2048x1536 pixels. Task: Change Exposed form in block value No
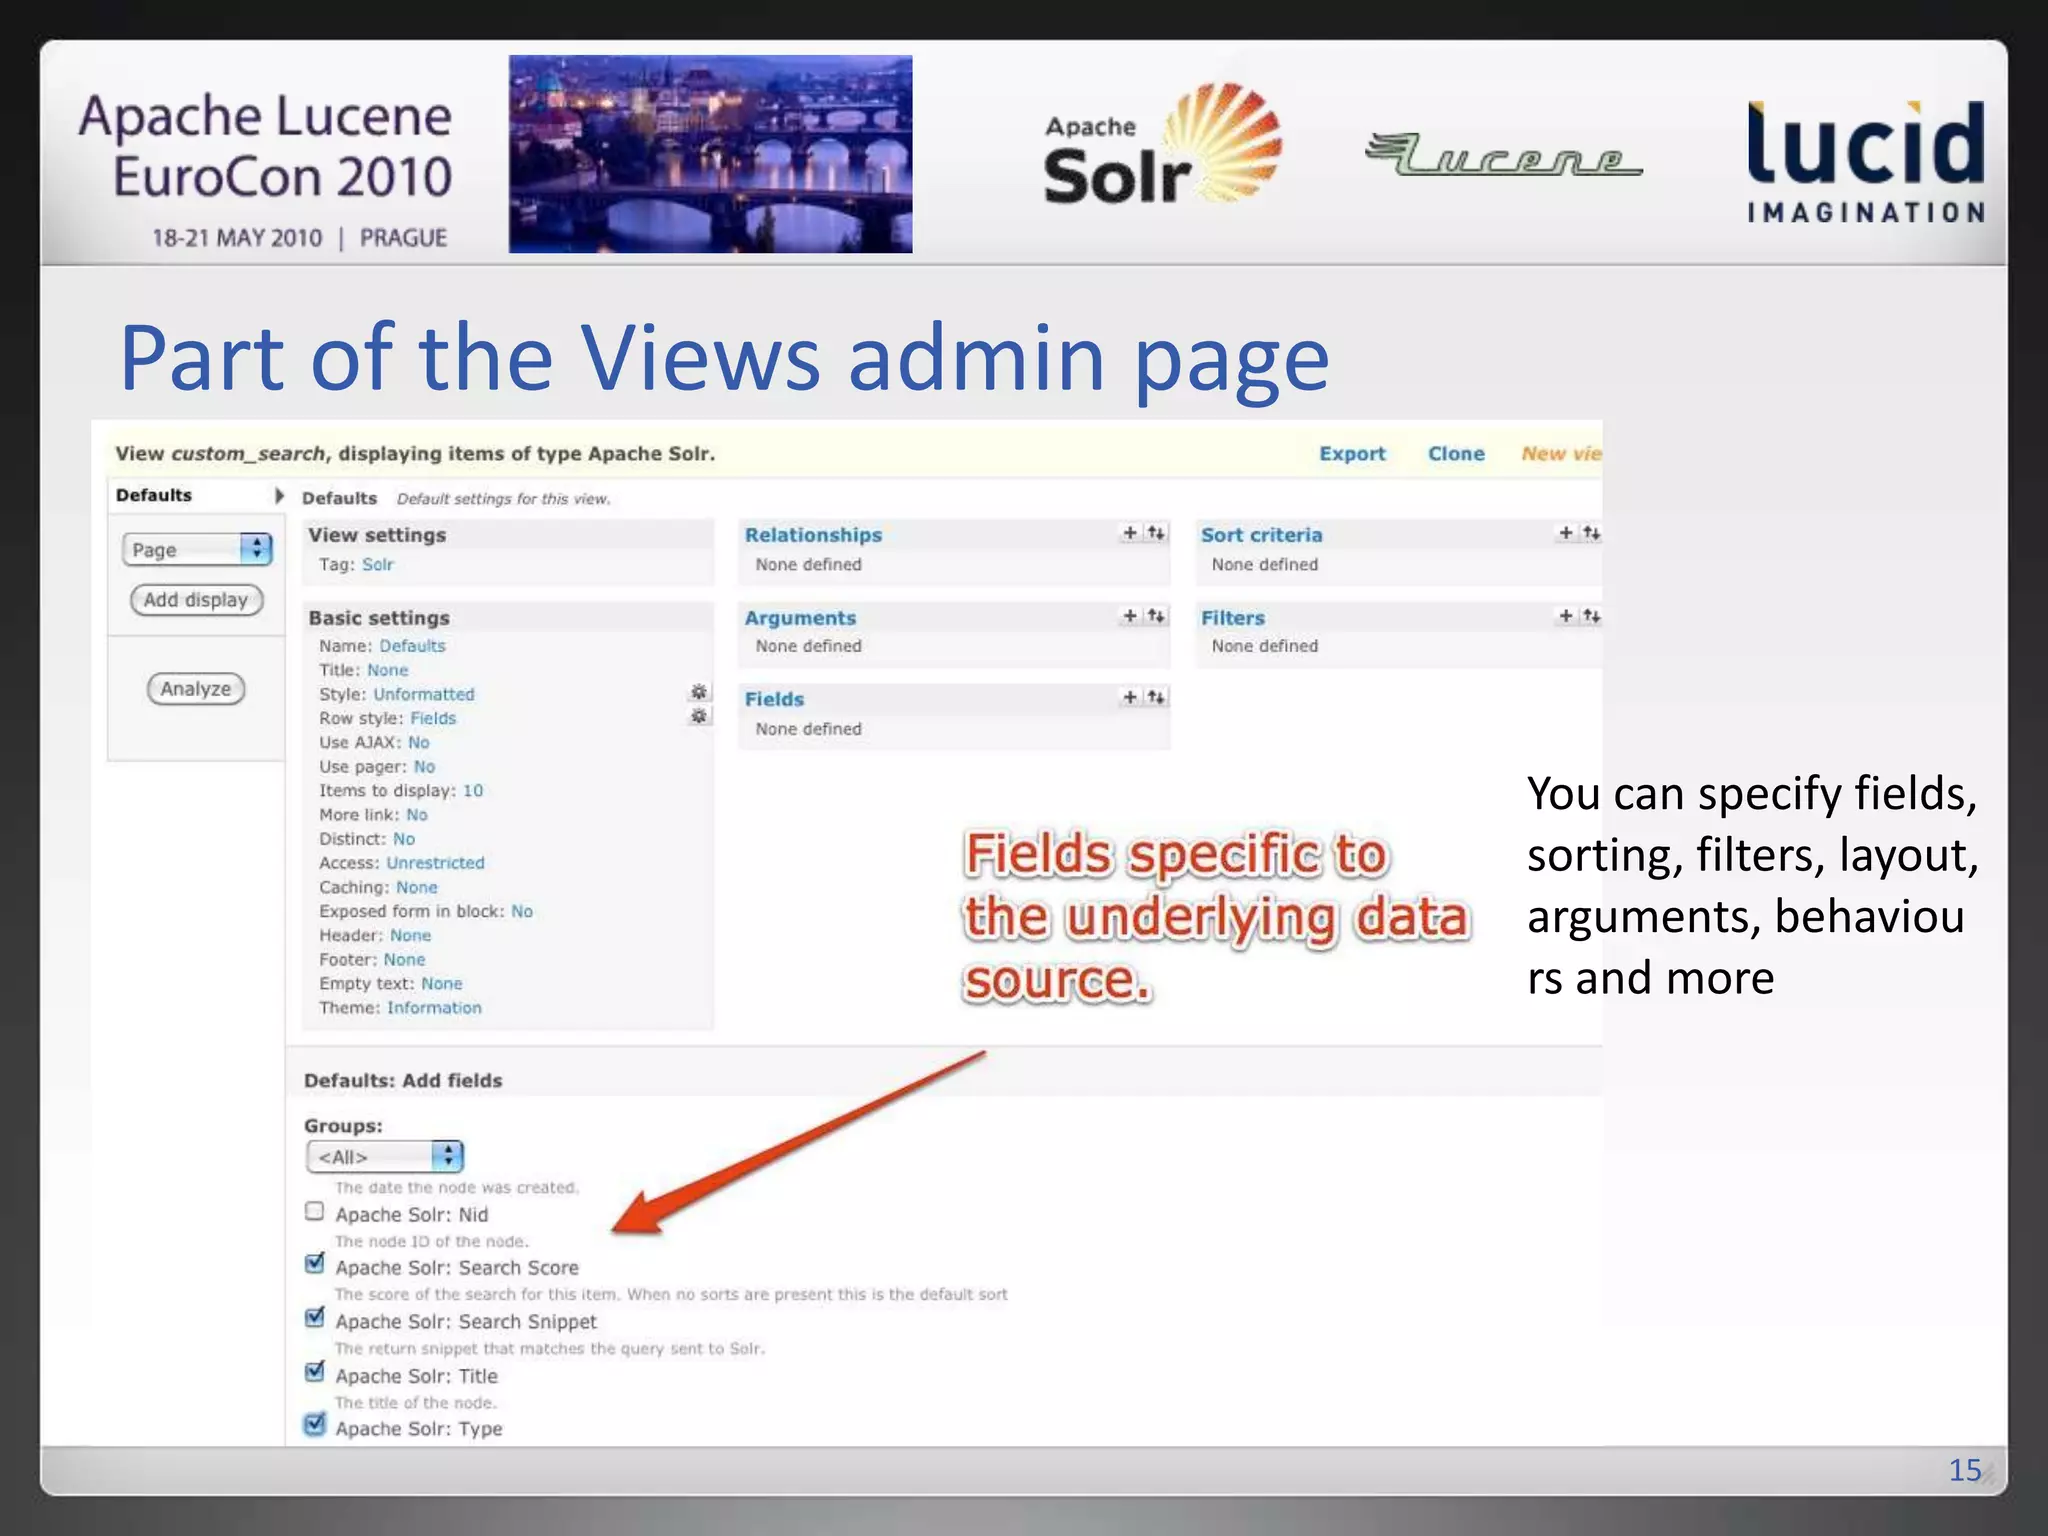[x=522, y=911]
